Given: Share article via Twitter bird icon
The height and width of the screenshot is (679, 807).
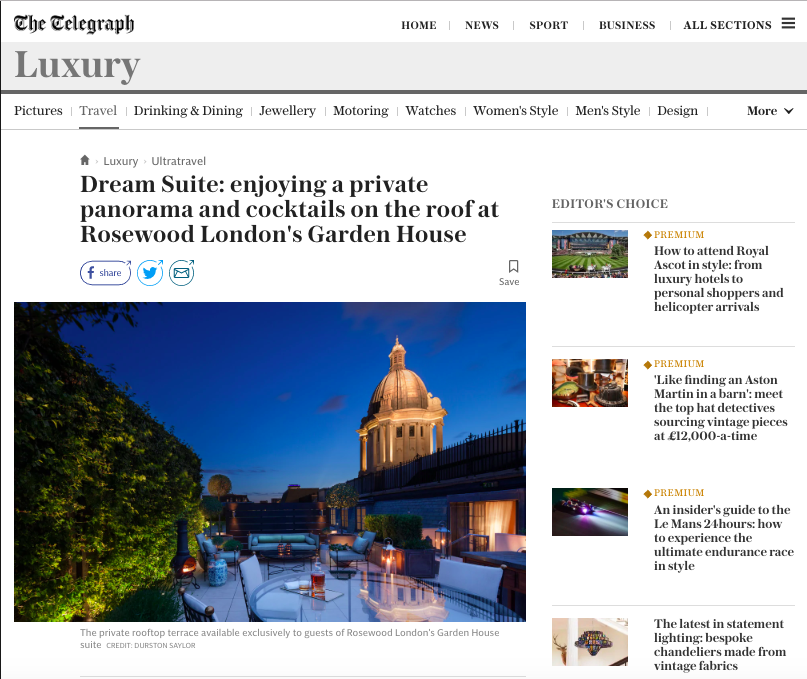Looking at the screenshot, I should [150, 273].
